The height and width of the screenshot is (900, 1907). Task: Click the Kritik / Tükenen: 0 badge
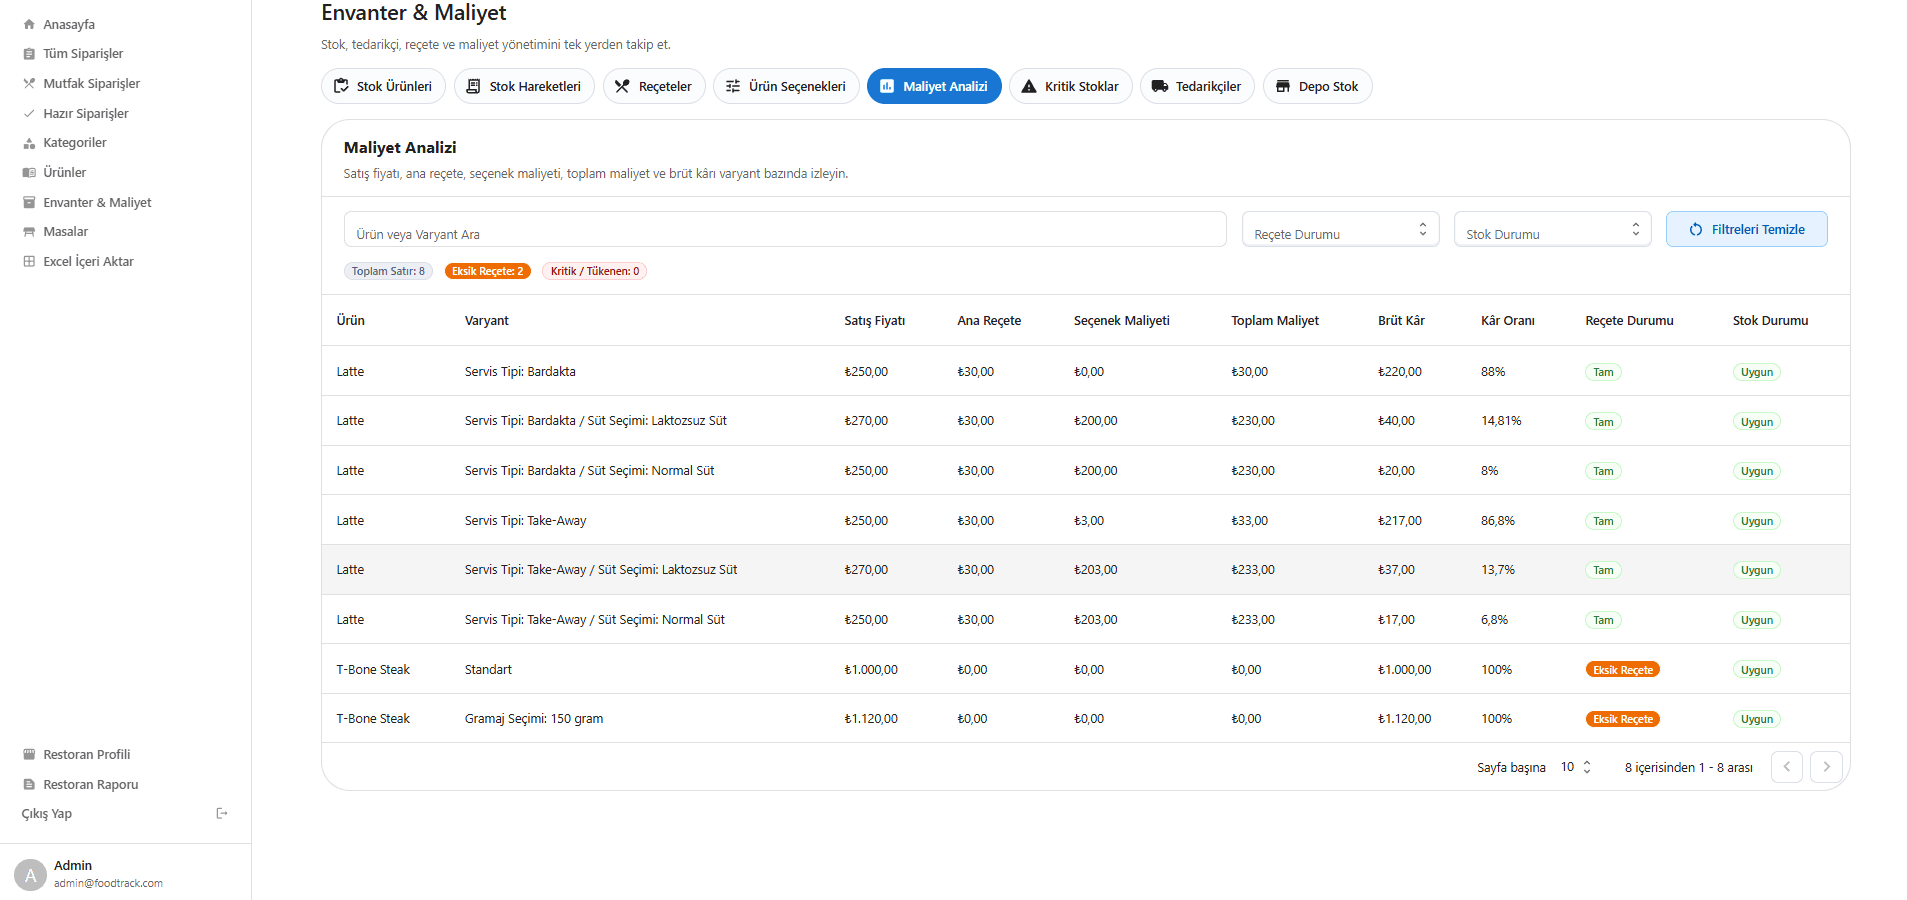coord(595,271)
